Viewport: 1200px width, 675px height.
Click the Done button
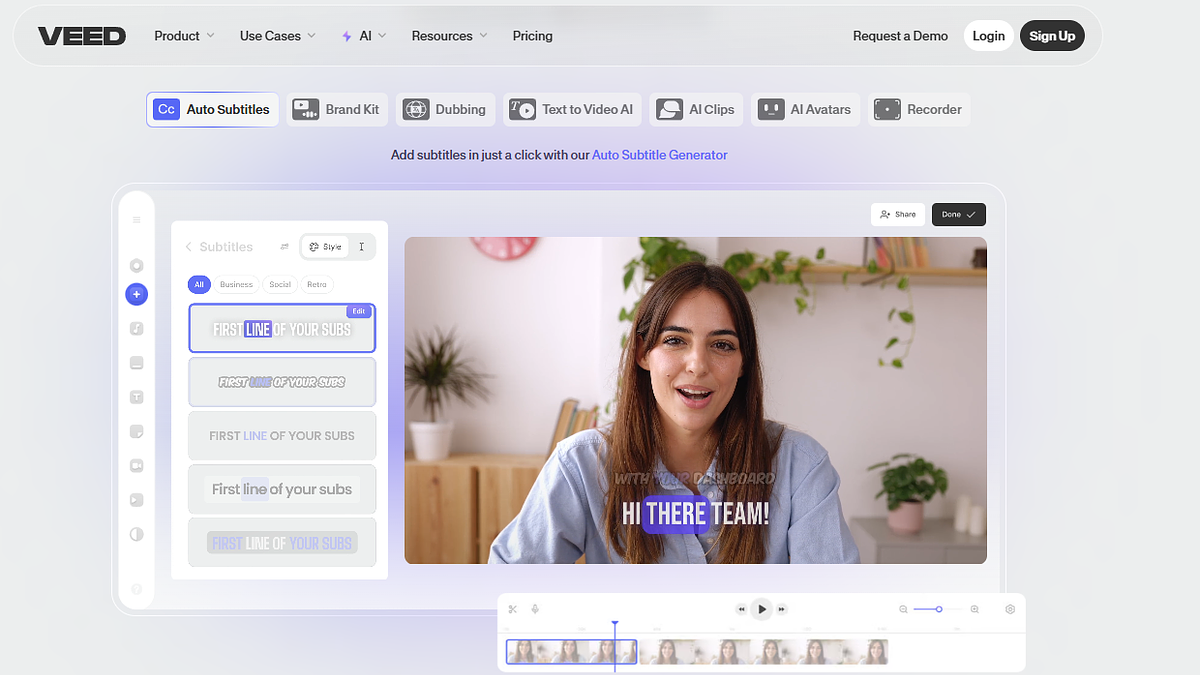[958, 214]
